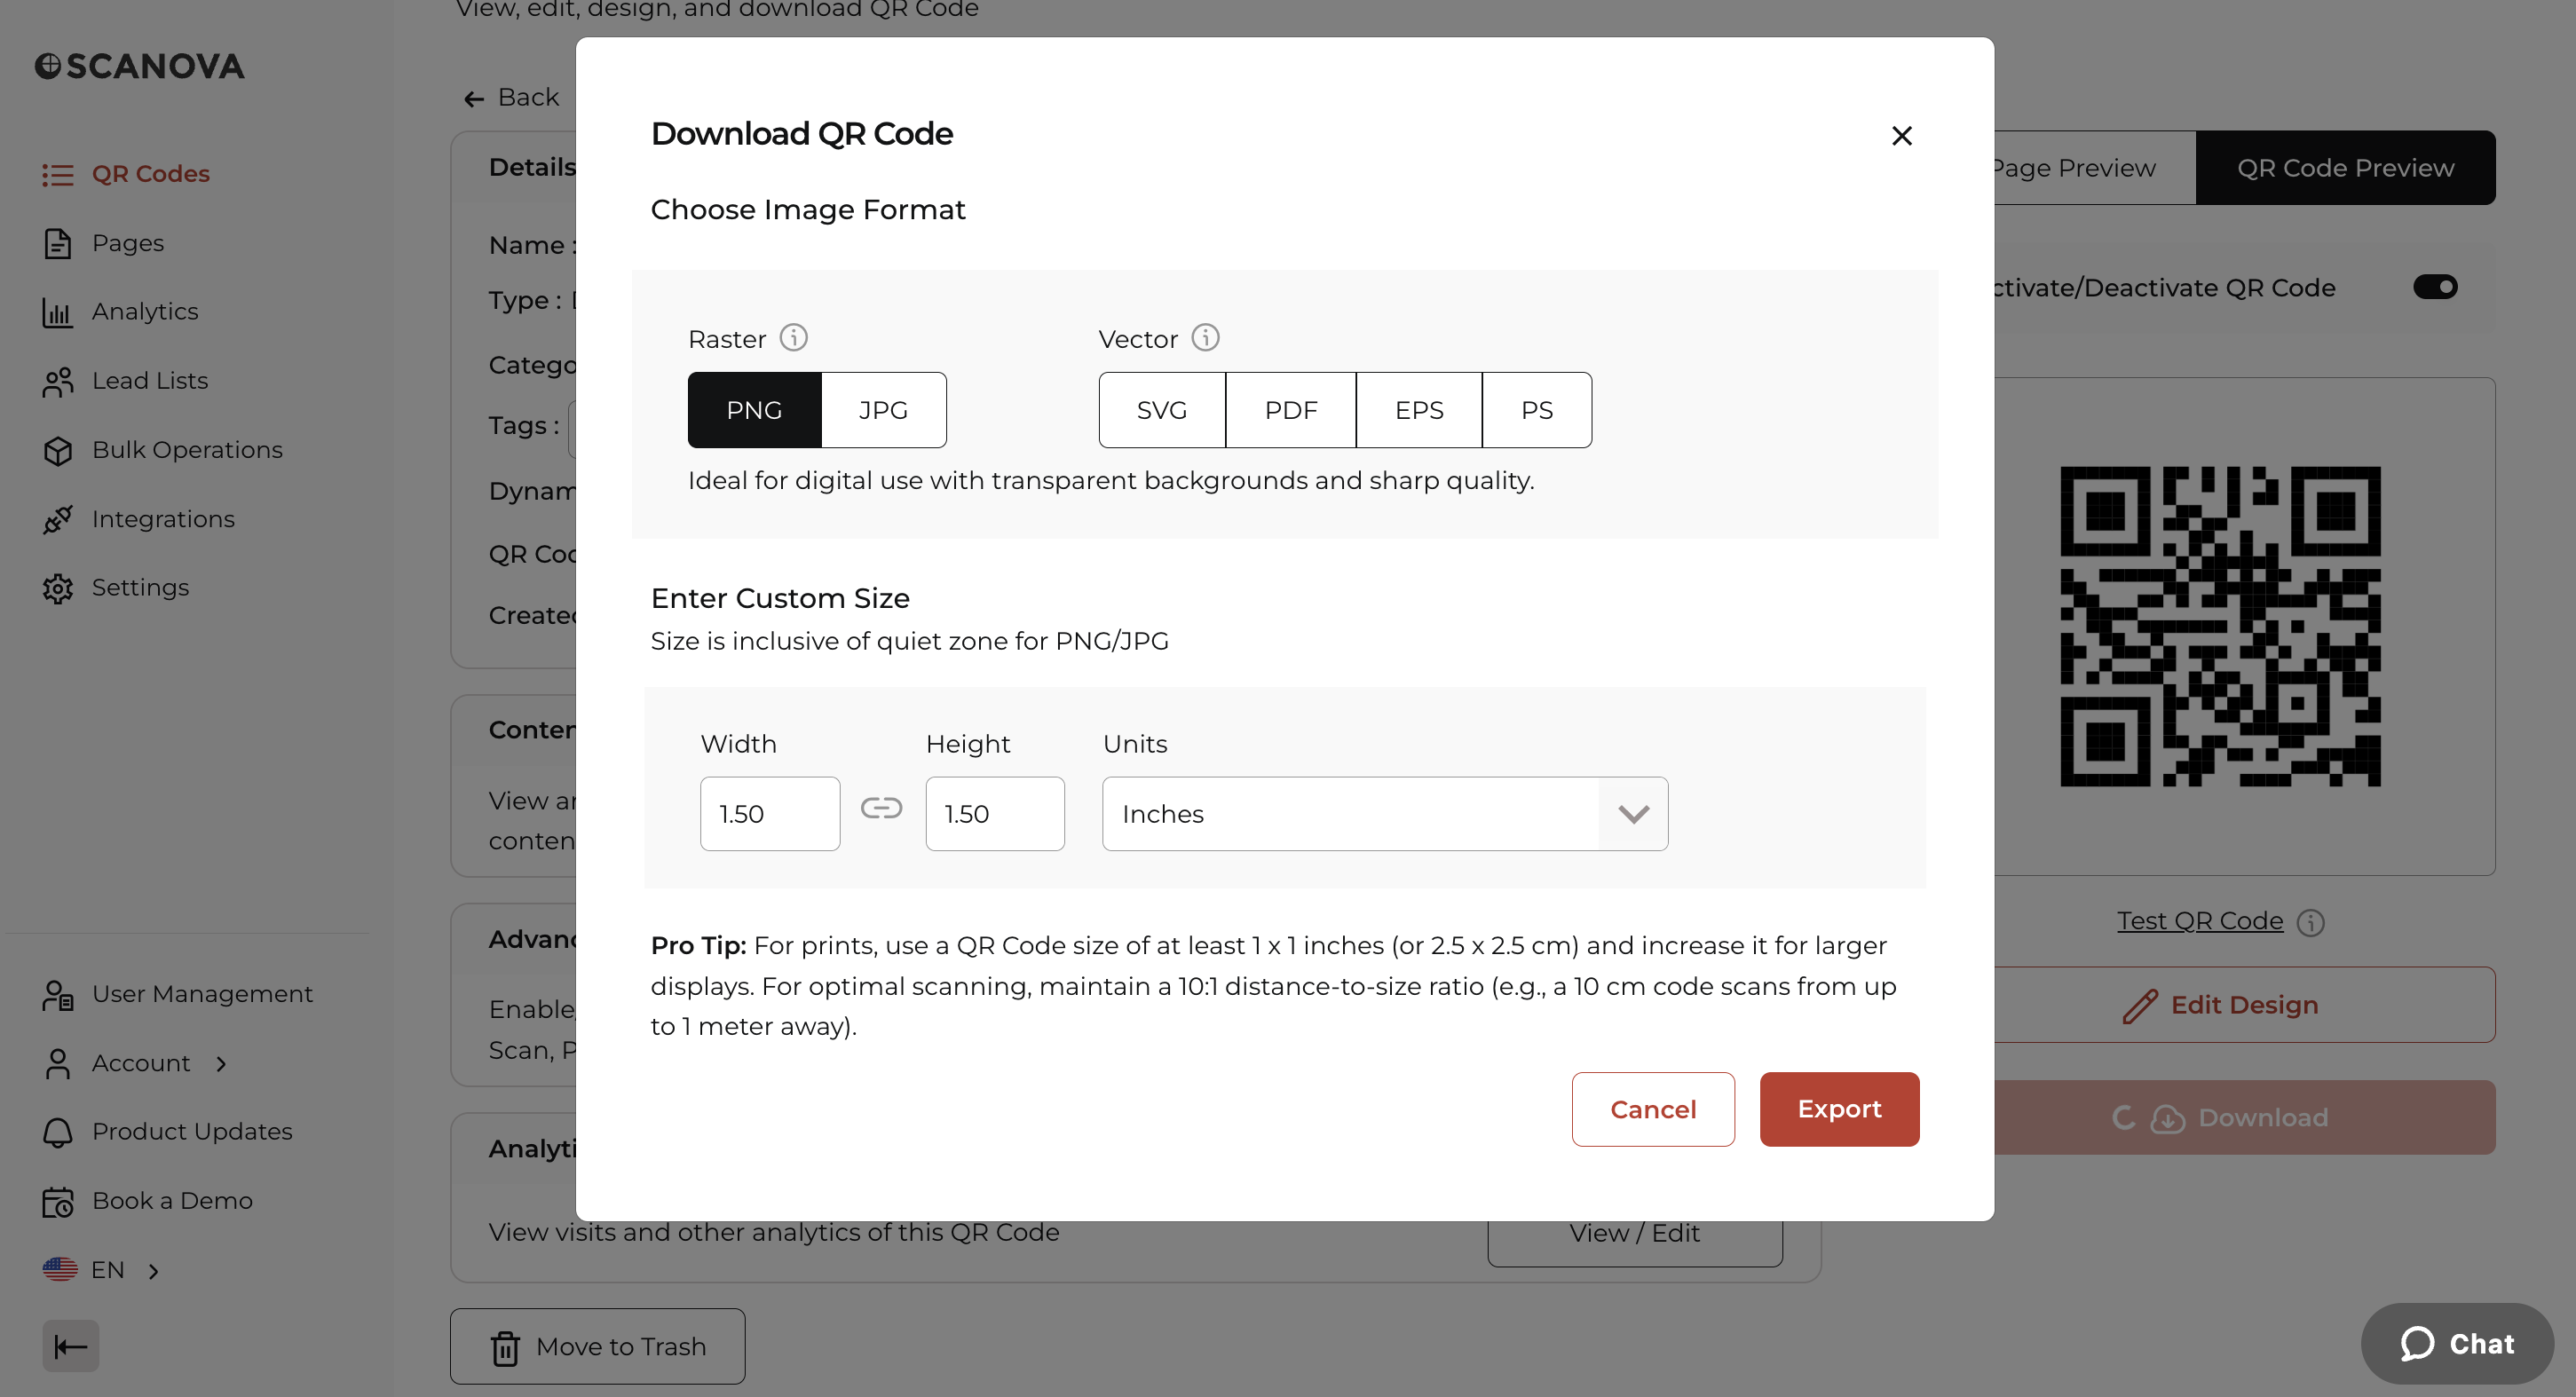The height and width of the screenshot is (1397, 2576).
Task: Open the Integrations plug icon
Action: coord(58,519)
